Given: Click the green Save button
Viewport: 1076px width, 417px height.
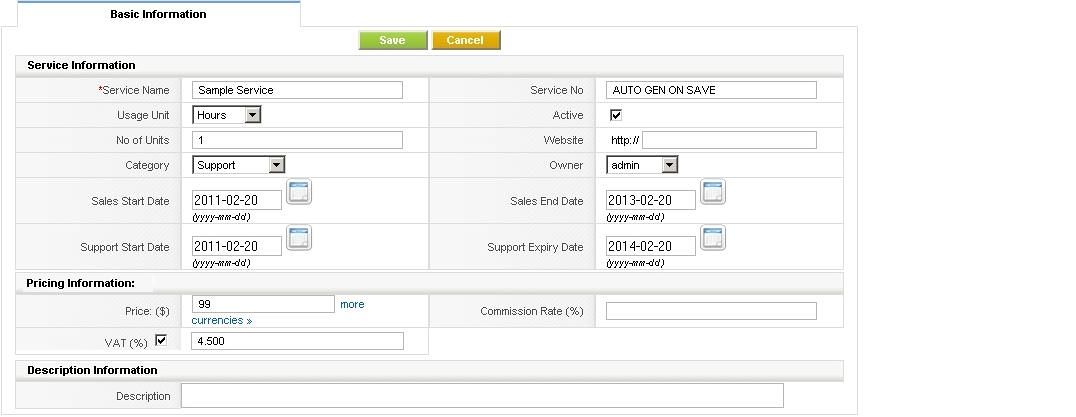Looking at the screenshot, I should (393, 40).
